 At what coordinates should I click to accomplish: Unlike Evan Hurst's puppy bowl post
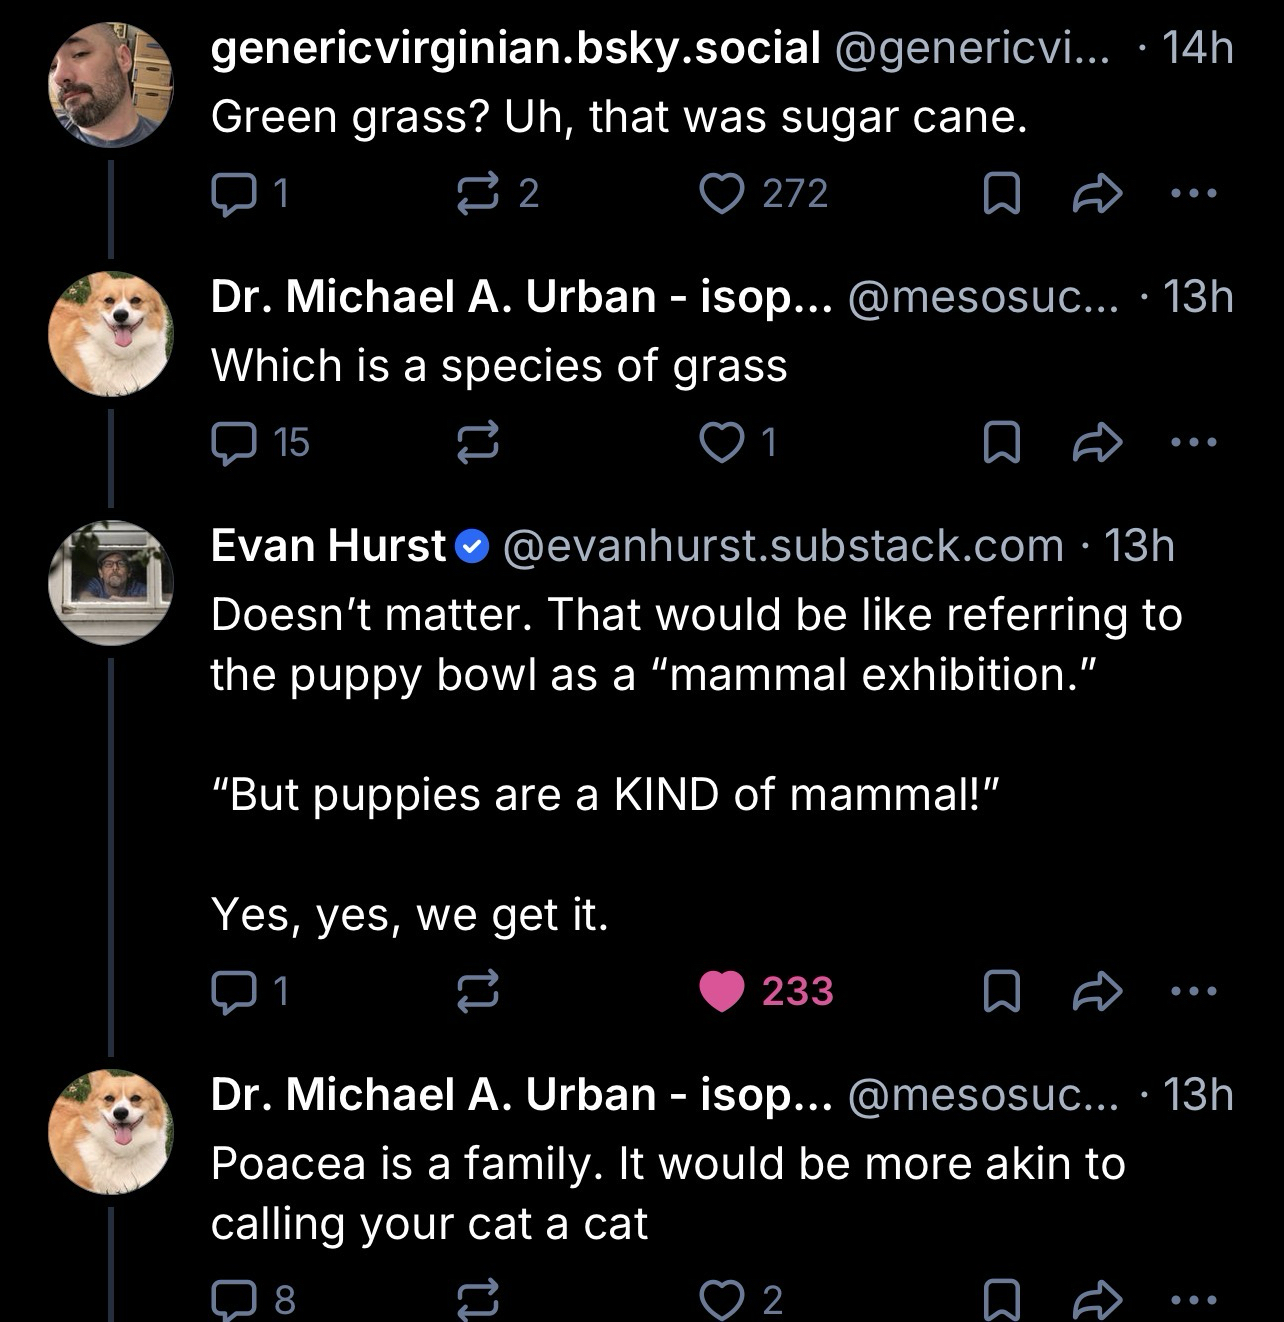pyautogui.click(x=723, y=992)
